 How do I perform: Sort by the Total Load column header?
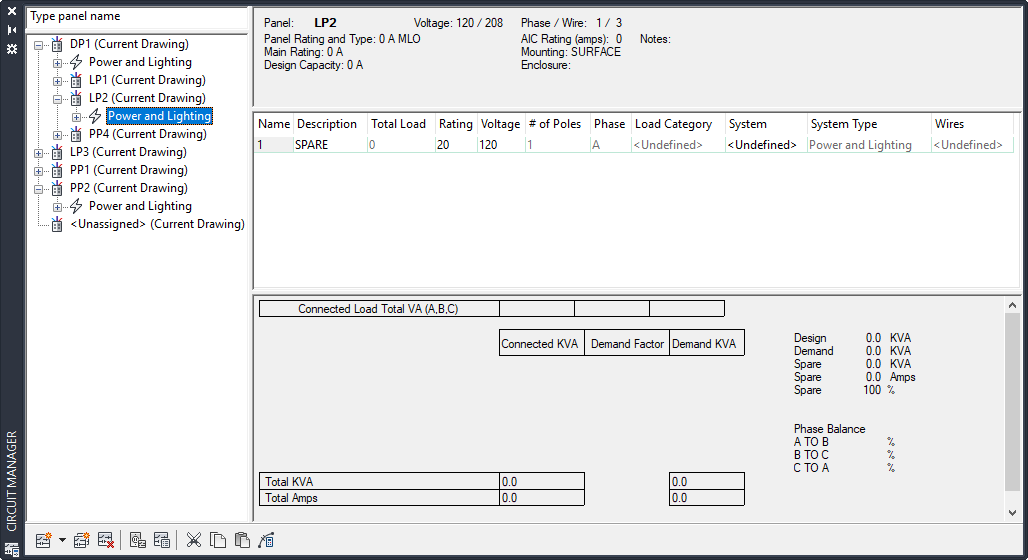click(x=400, y=124)
